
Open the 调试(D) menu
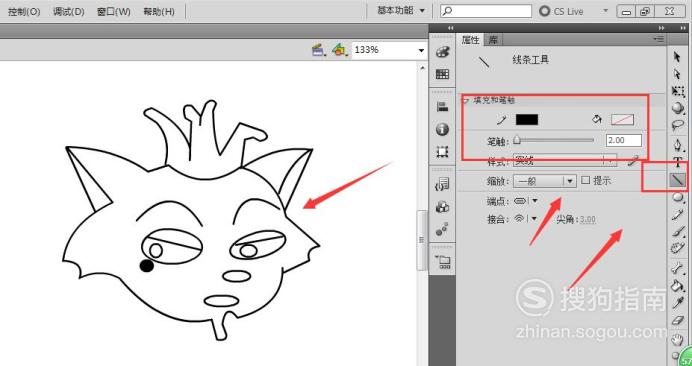[x=68, y=12]
